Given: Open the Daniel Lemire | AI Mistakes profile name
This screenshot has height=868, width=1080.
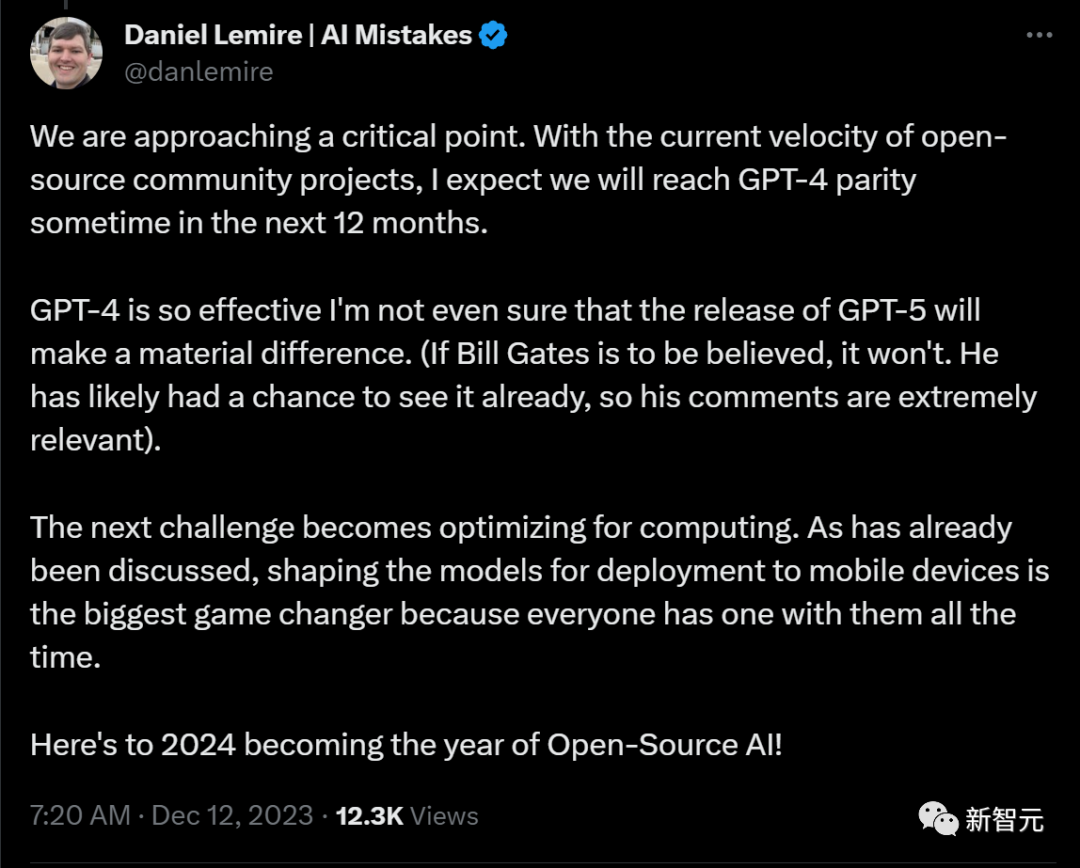Looking at the screenshot, I should click(297, 36).
